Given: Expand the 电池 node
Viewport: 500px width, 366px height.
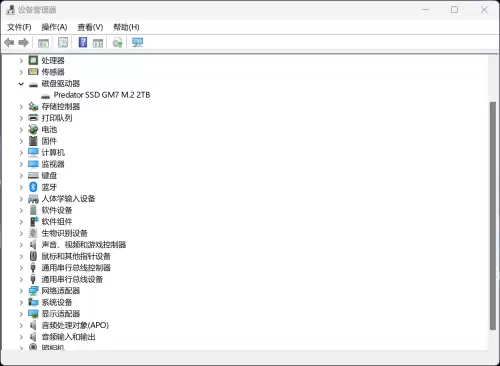Looking at the screenshot, I should 21,130.
